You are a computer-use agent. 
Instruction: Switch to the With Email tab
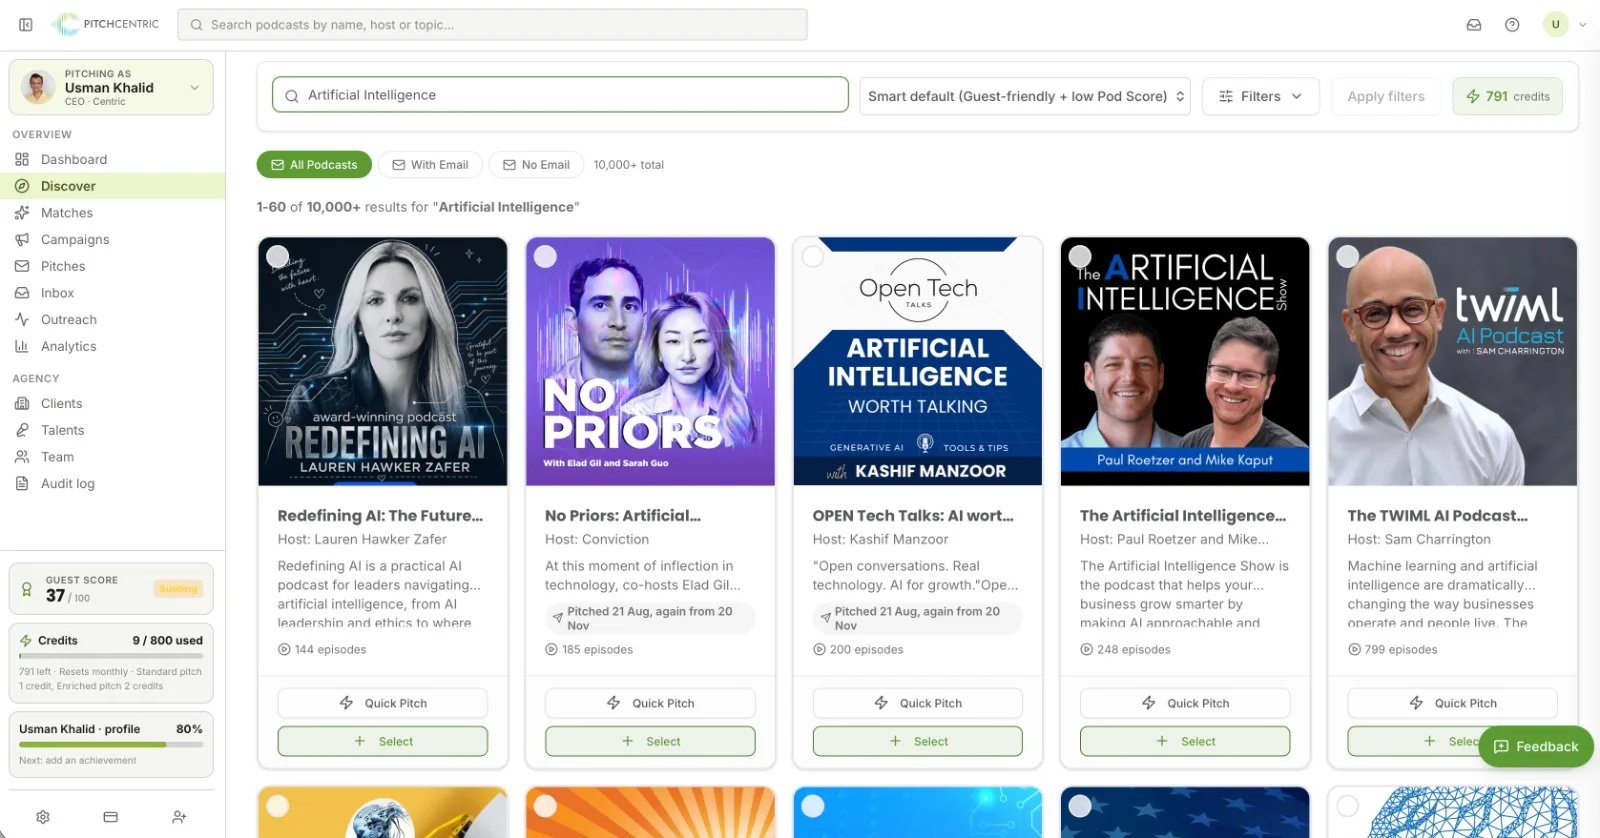point(430,165)
